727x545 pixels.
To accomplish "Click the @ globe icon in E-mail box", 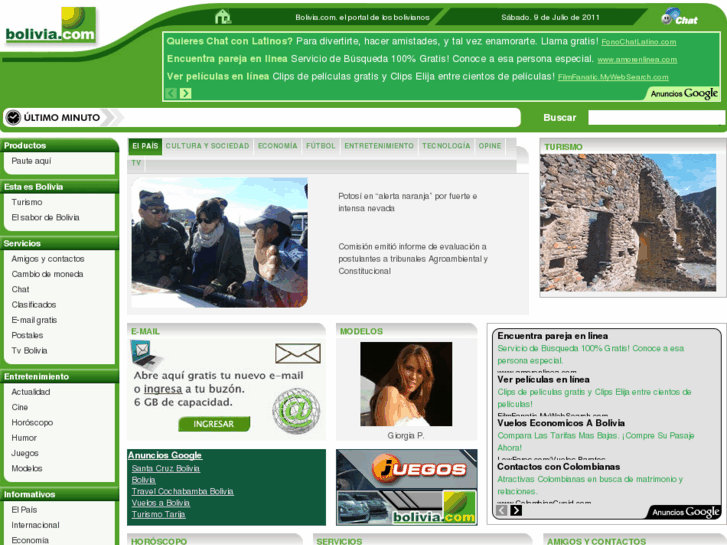I will [296, 410].
